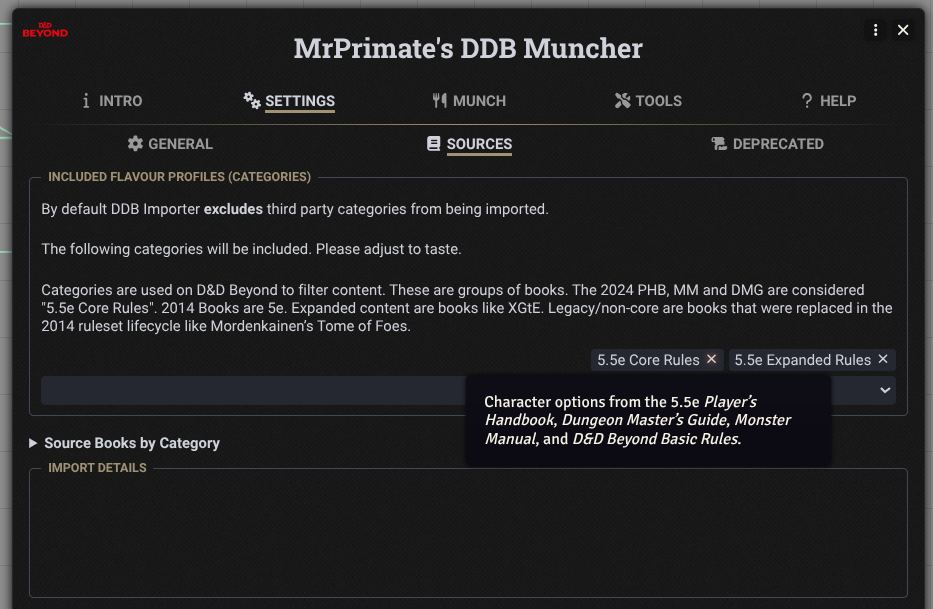Click the category input field
Image resolution: width=933 pixels, height=609 pixels.
click(x=250, y=390)
